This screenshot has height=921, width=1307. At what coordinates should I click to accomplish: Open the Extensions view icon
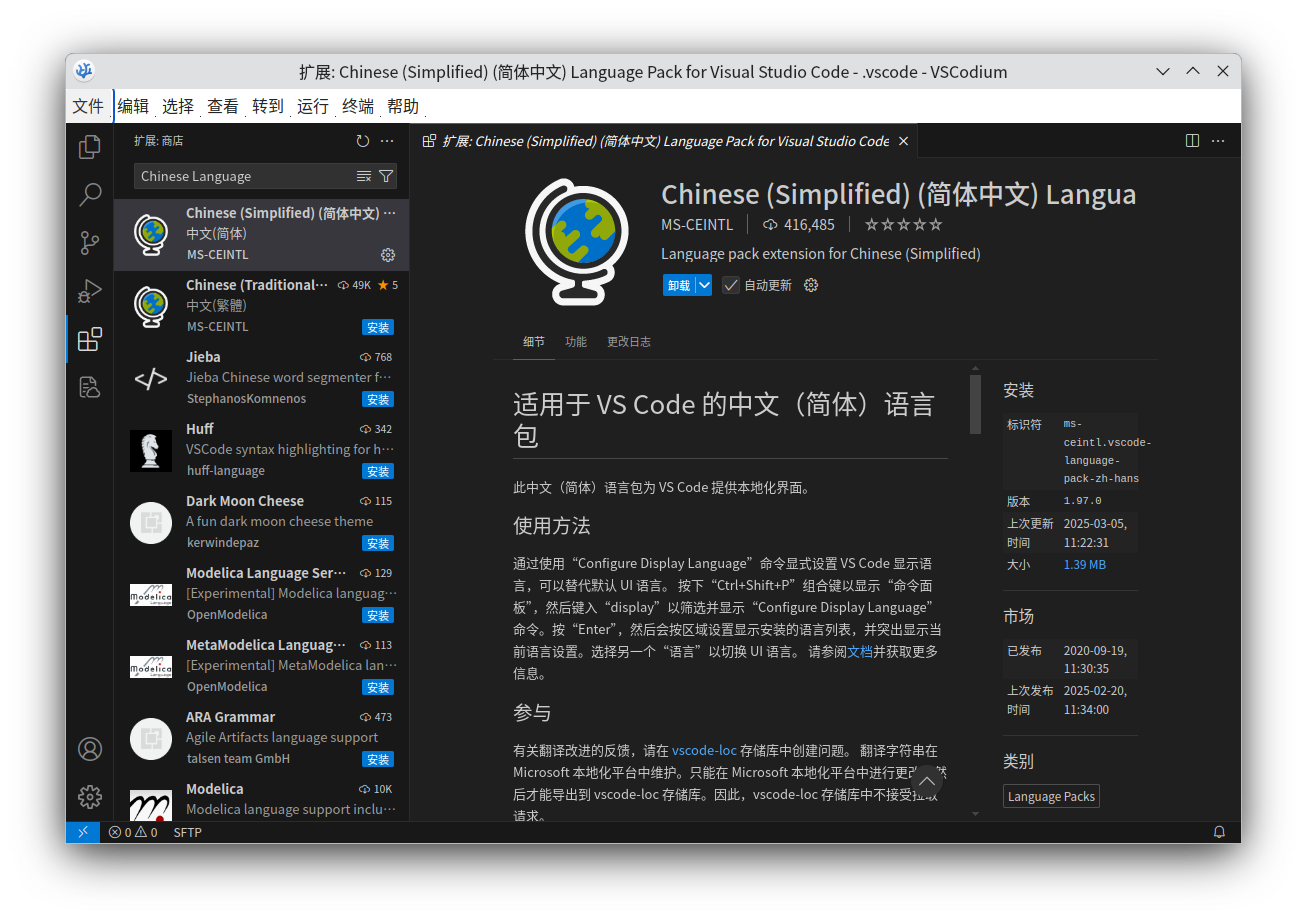tap(90, 339)
